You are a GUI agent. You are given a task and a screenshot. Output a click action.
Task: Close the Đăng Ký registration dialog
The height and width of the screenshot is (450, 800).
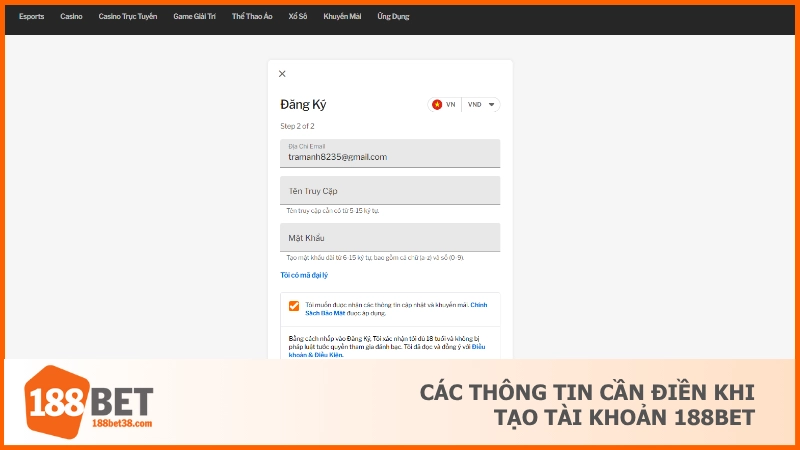pyautogui.click(x=282, y=74)
